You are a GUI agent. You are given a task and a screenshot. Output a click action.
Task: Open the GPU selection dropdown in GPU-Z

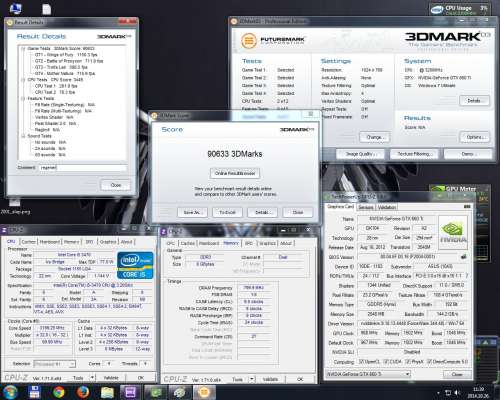(368, 374)
